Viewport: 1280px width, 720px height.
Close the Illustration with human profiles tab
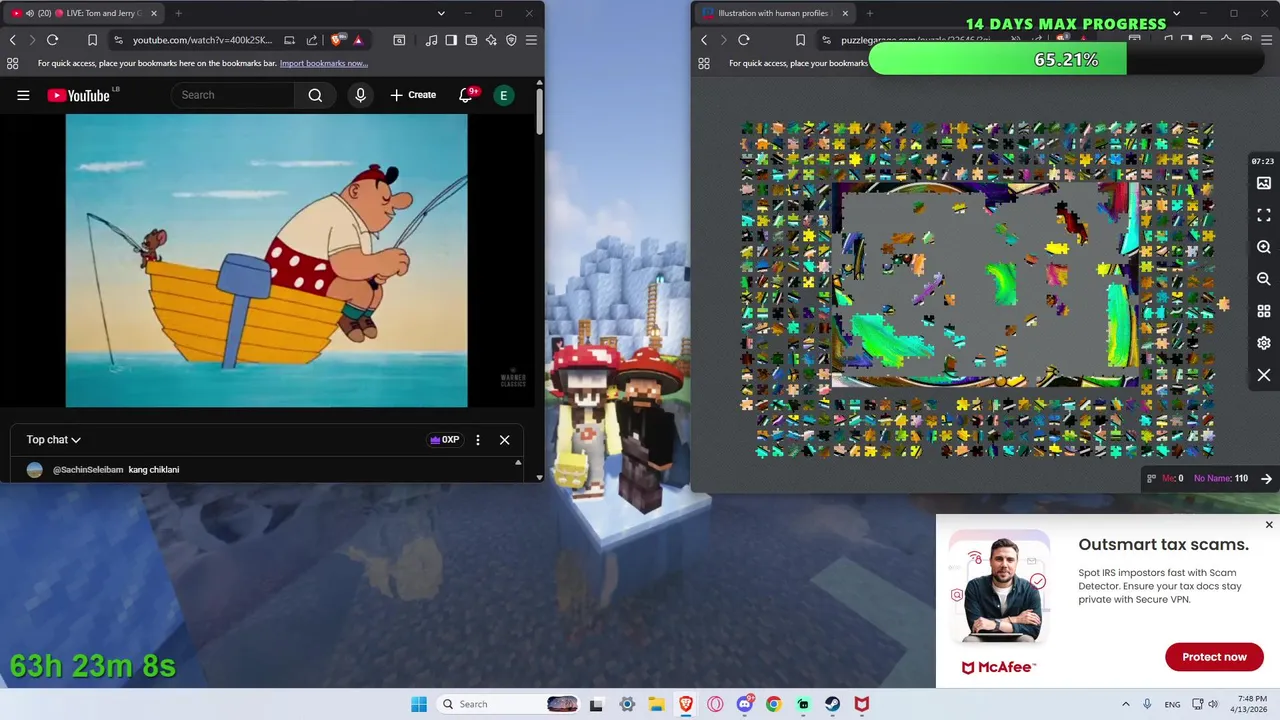(x=845, y=13)
